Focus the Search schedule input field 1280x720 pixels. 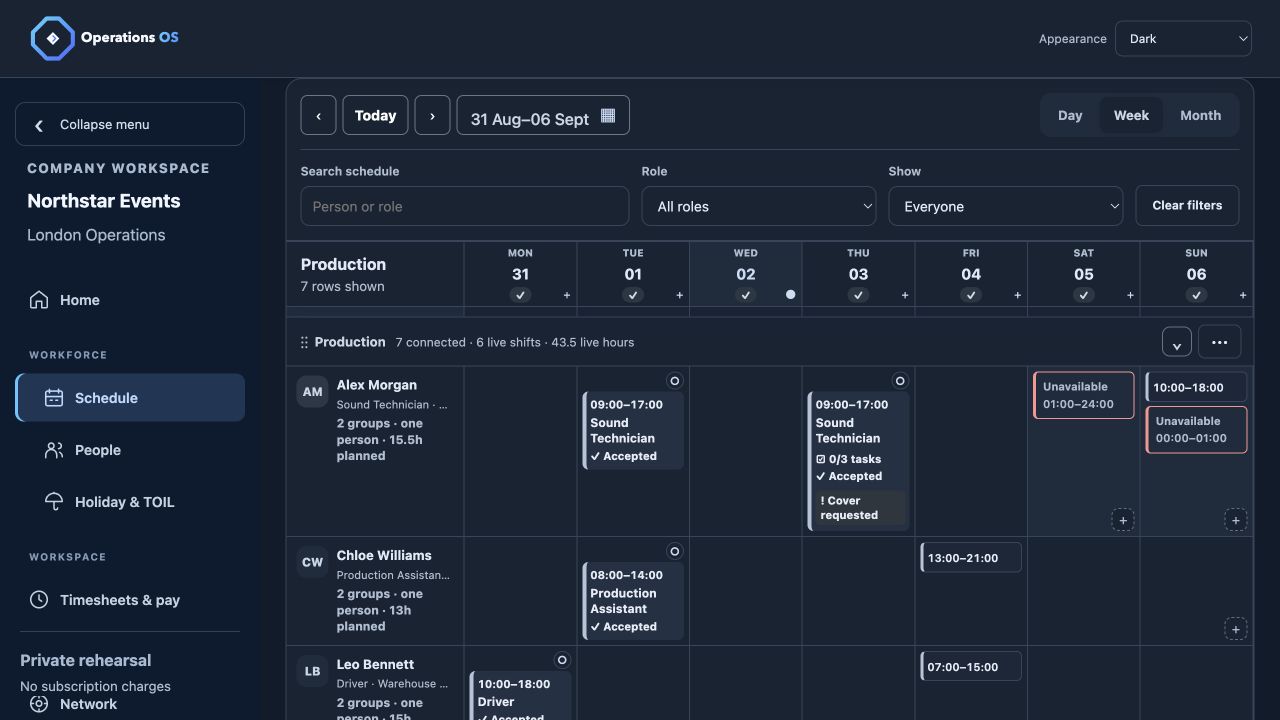465,206
